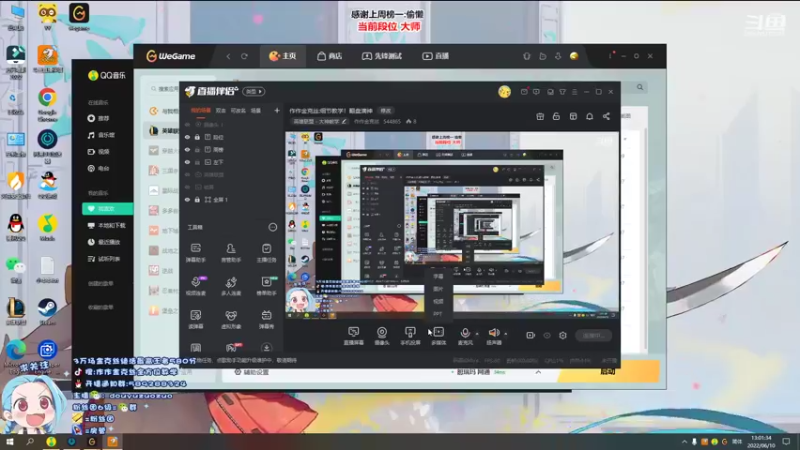Open 辅助设置 in WeGame bottom bar
The width and height of the screenshot is (800, 450).
[x=252, y=372]
